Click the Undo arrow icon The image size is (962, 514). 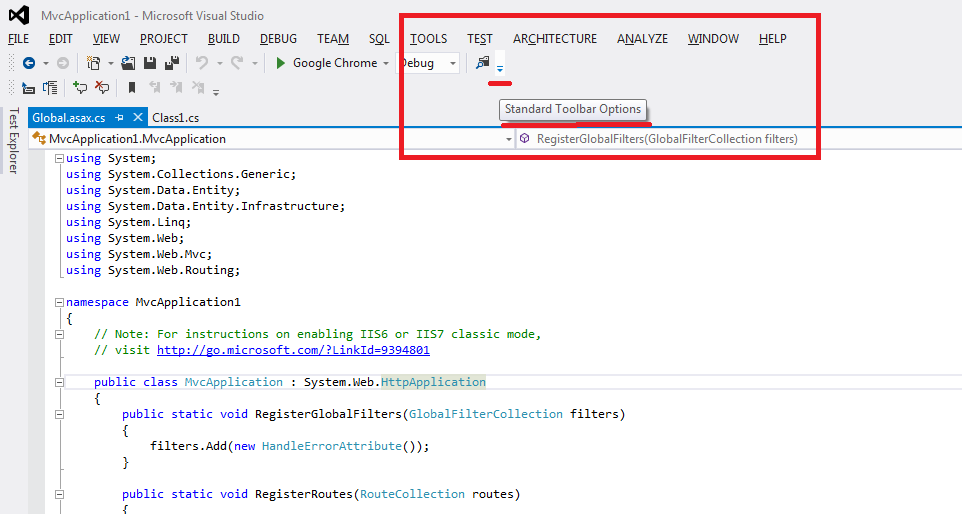pyautogui.click(x=202, y=63)
